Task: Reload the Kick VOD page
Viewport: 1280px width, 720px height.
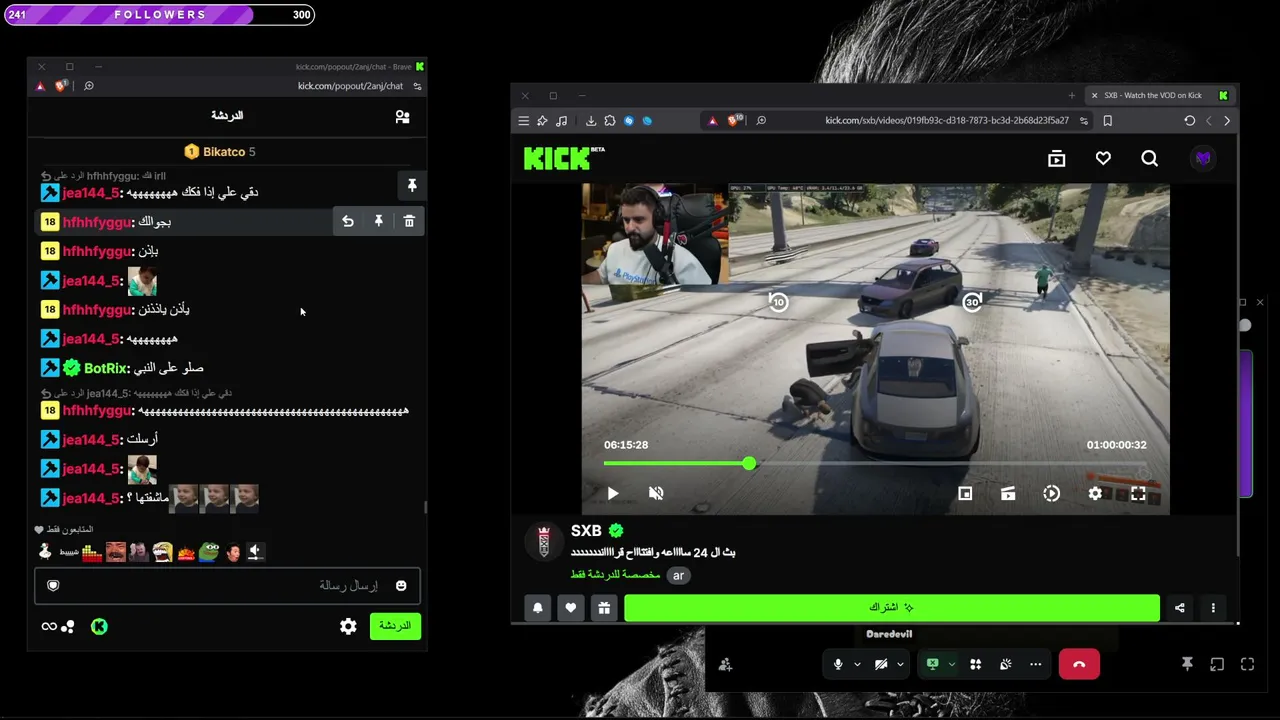Action: coord(1189,121)
